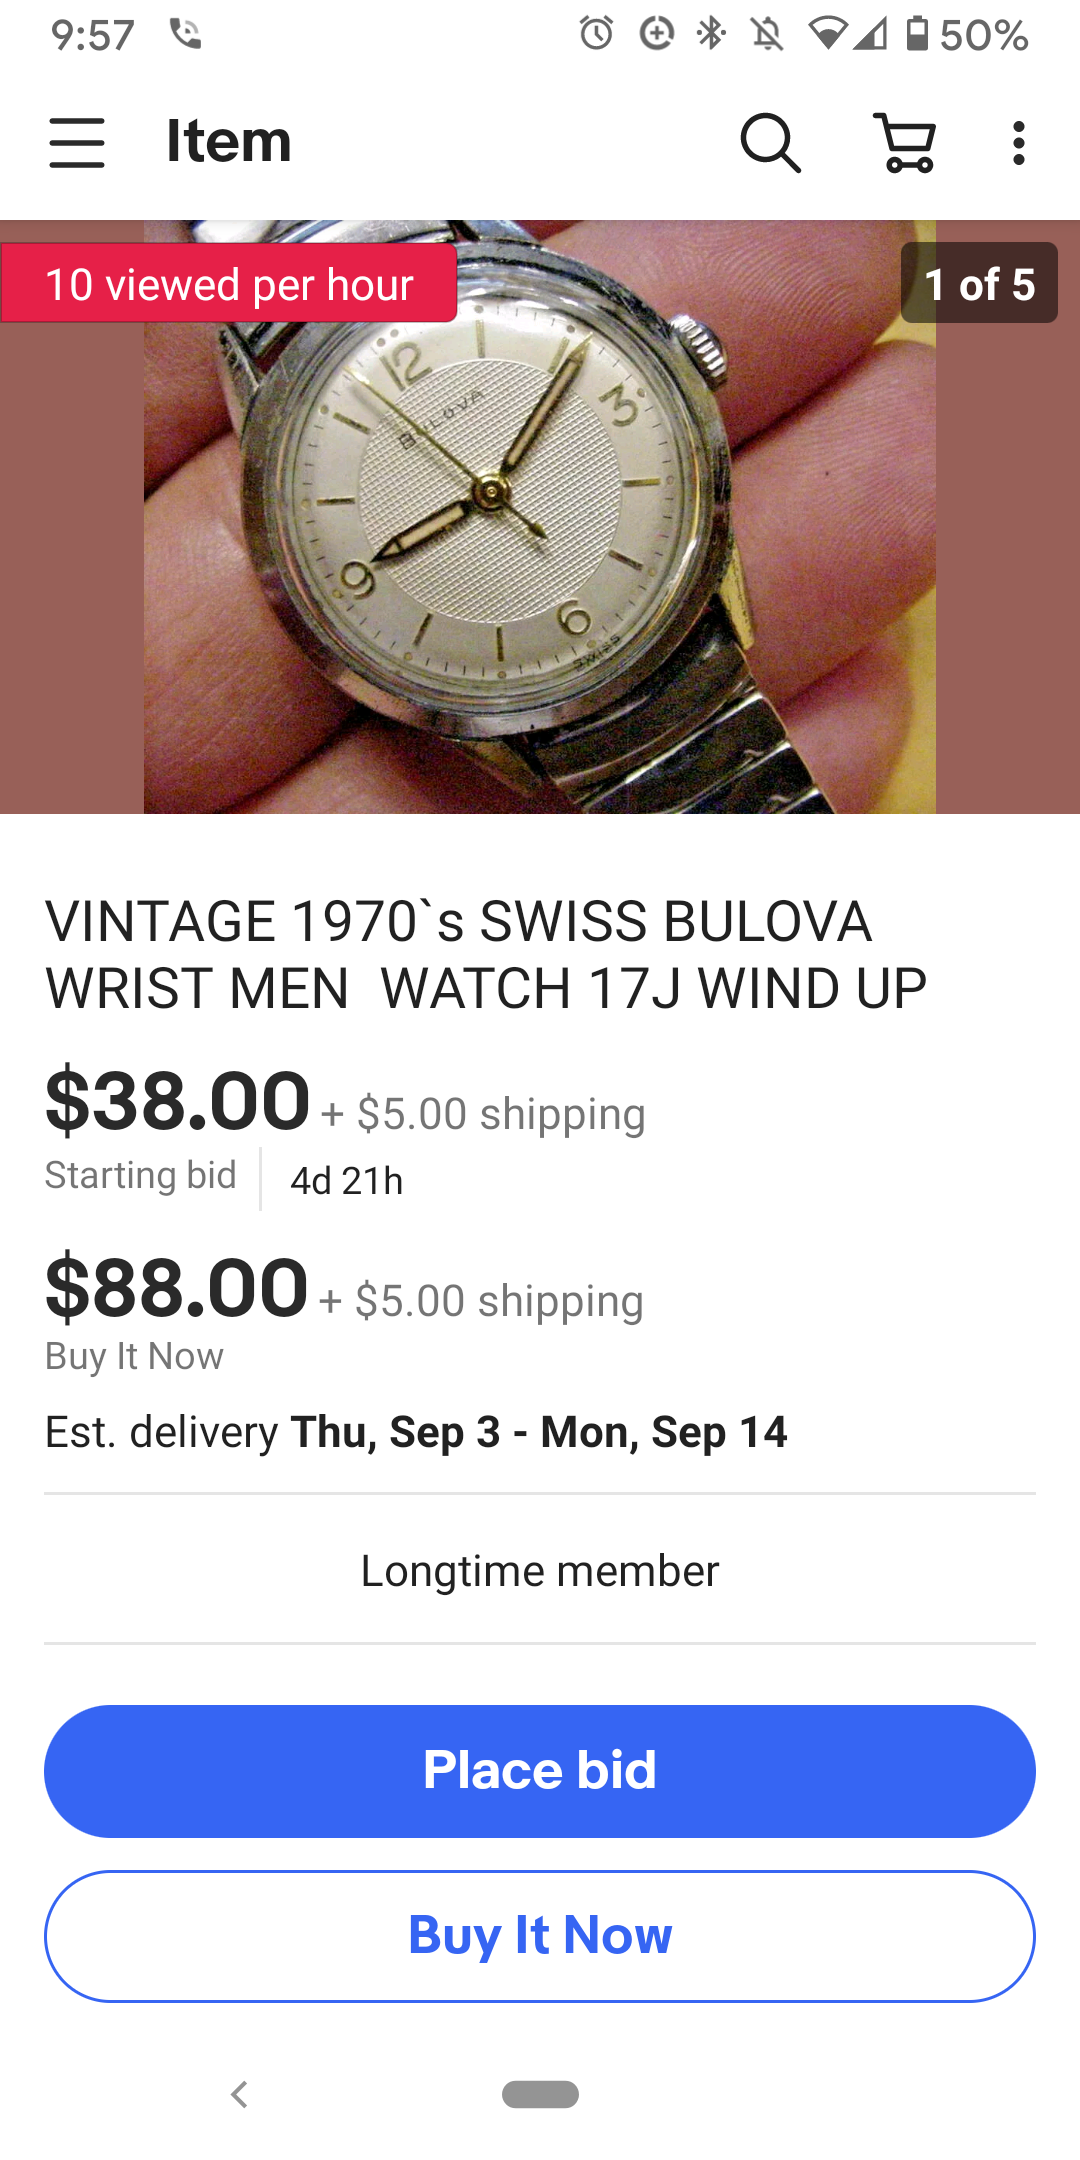1080x2160 pixels.
Task: Open the three-dot overflow menu
Action: (x=1018, y=142)
